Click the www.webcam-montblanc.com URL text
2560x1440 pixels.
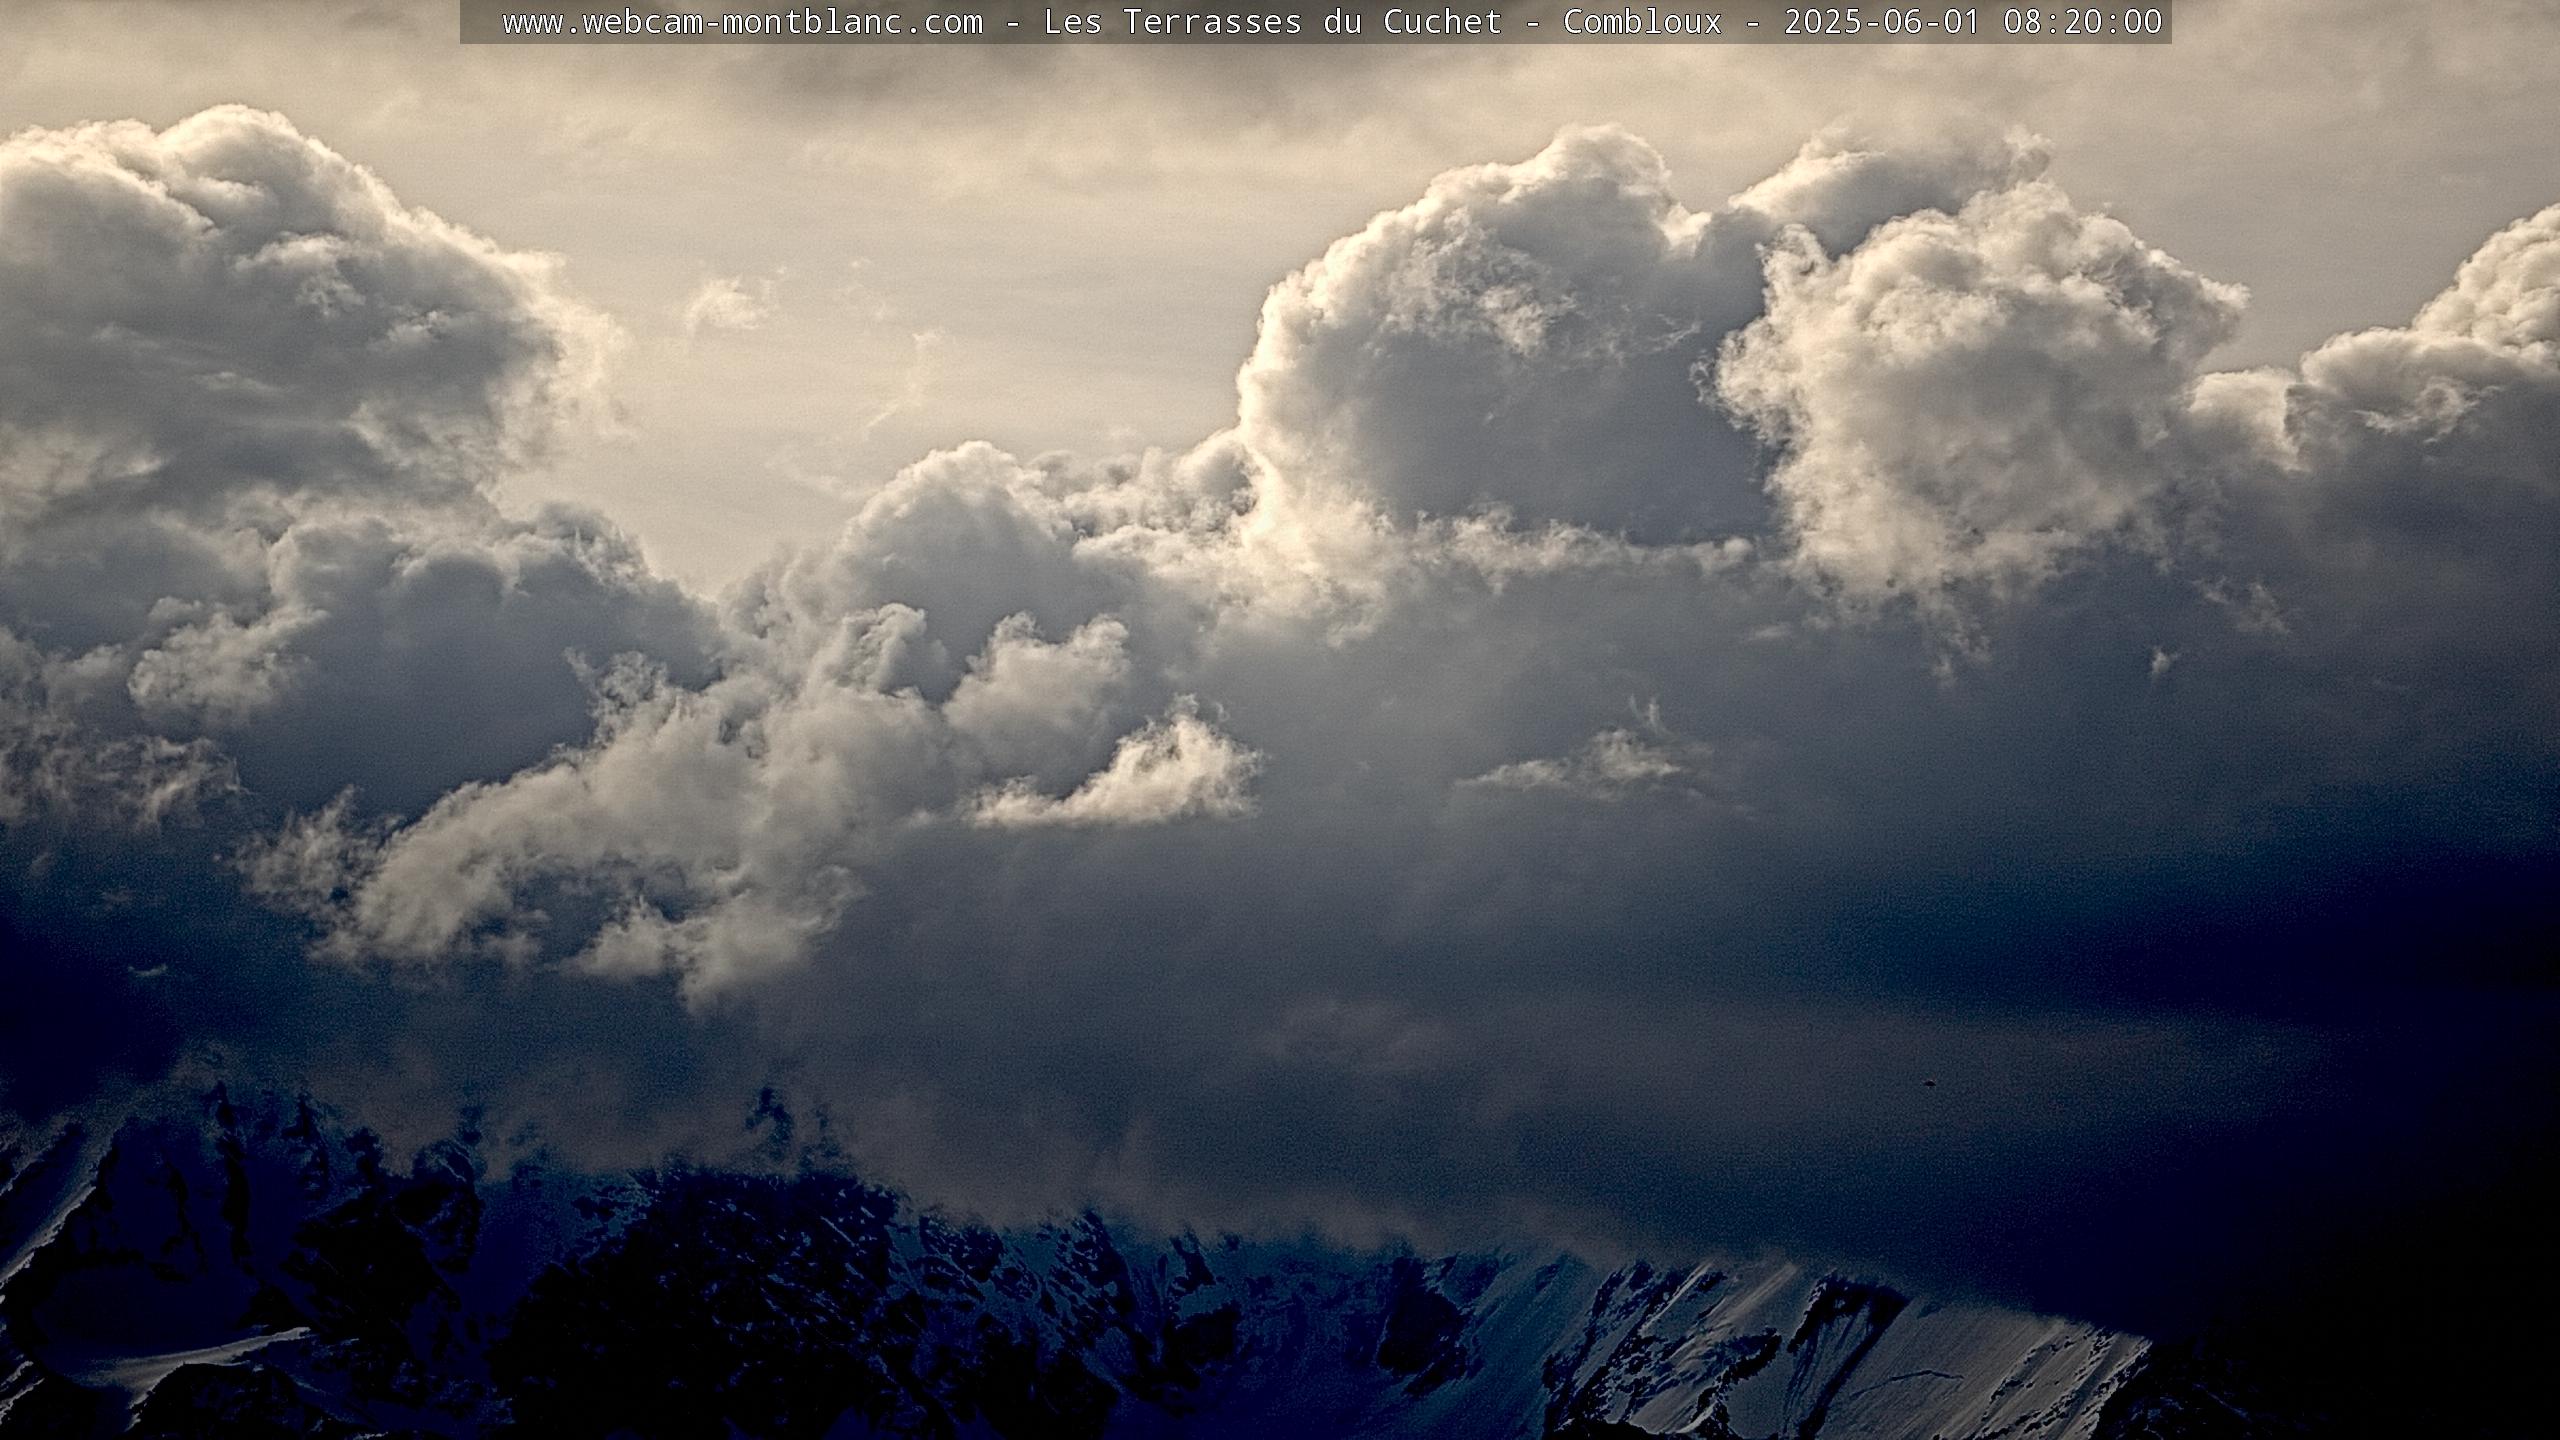point(743,22)
